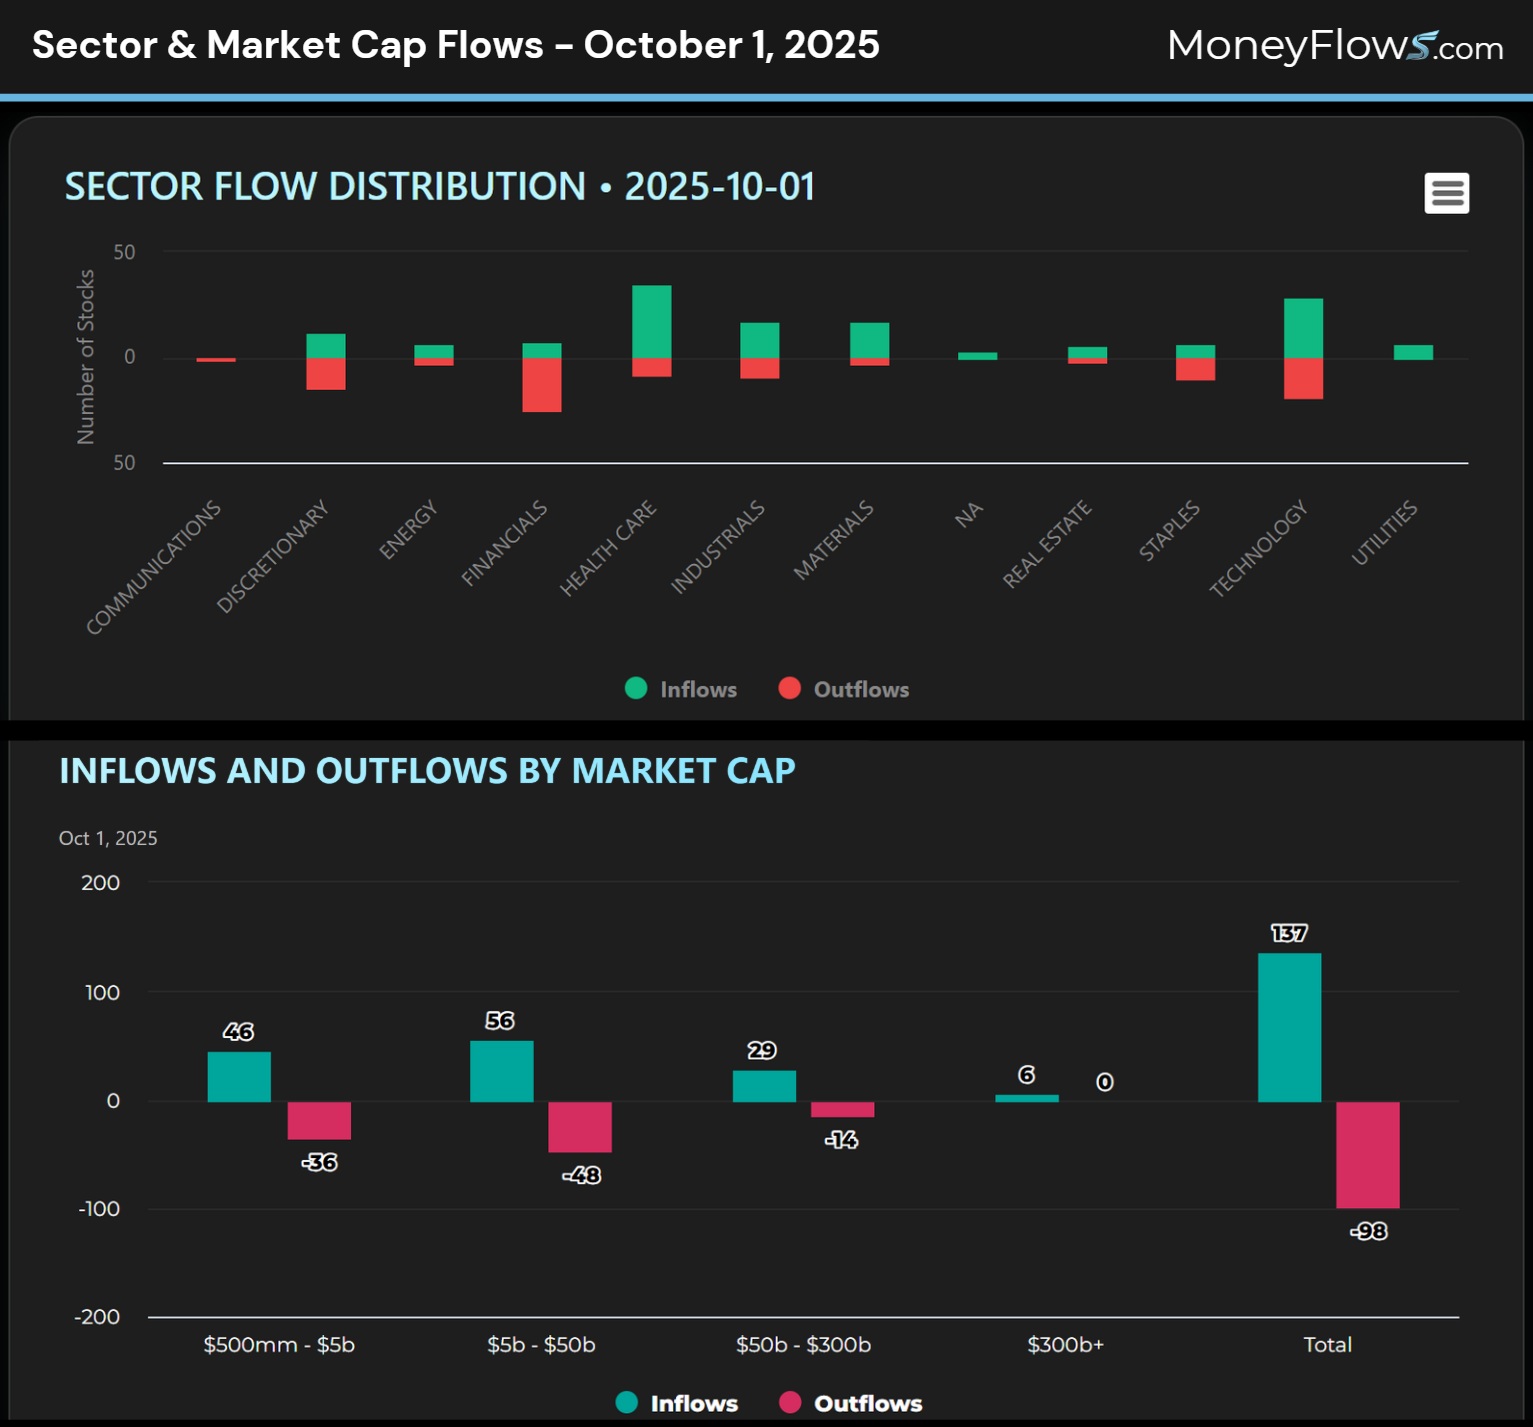Click the $5b - $50b inflows bar
The height and width of the screenshot is (1427, 1533).
[x=501, y=1071]
